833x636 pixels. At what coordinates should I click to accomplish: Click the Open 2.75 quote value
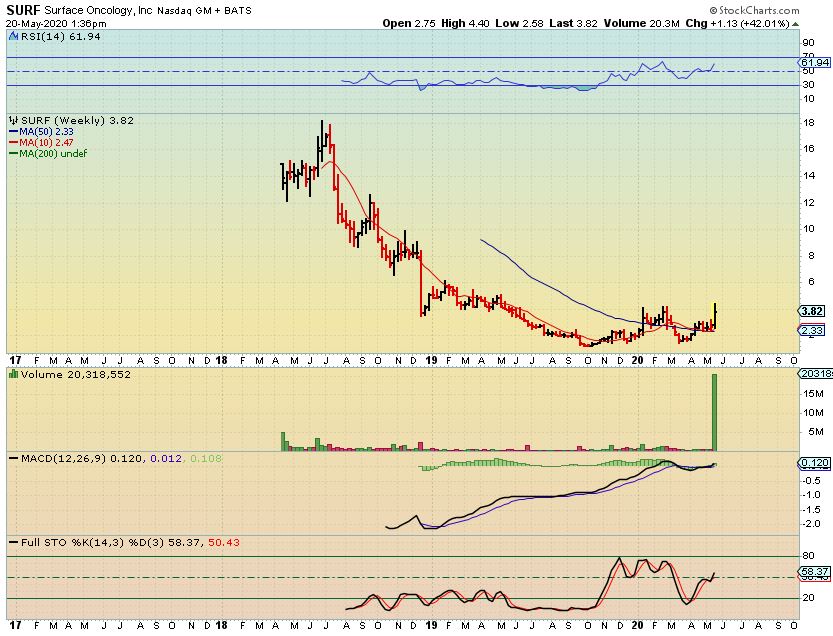click(409, 23)
